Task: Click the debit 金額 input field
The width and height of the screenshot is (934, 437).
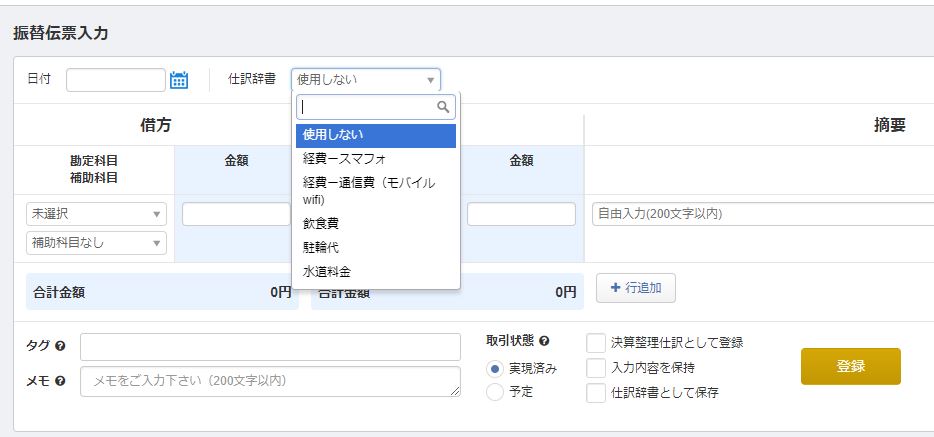Action: [236, 214]
